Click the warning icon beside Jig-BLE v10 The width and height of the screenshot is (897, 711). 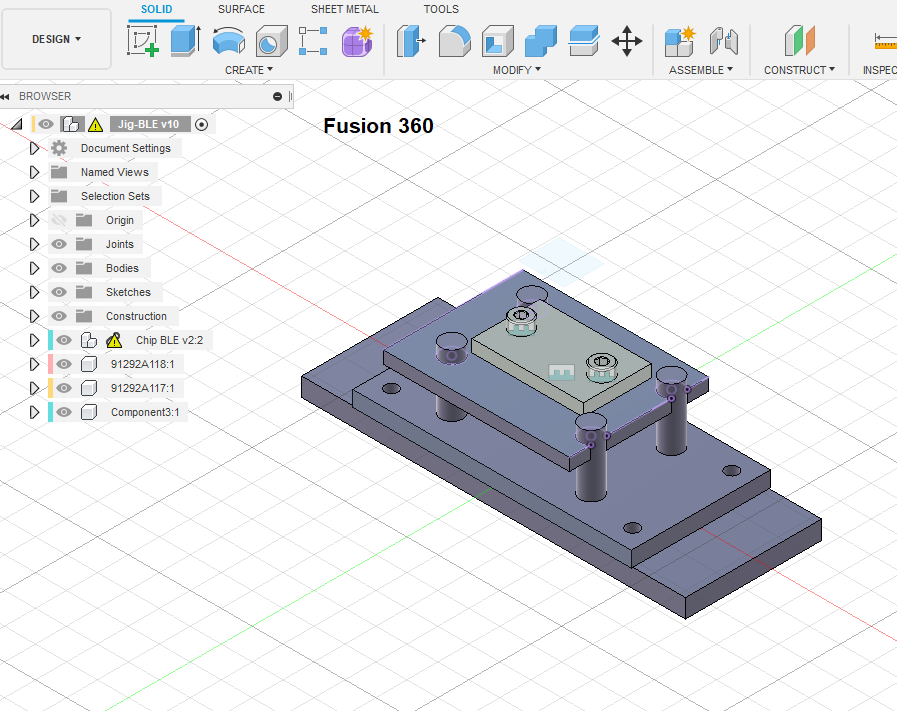[96, 124]
